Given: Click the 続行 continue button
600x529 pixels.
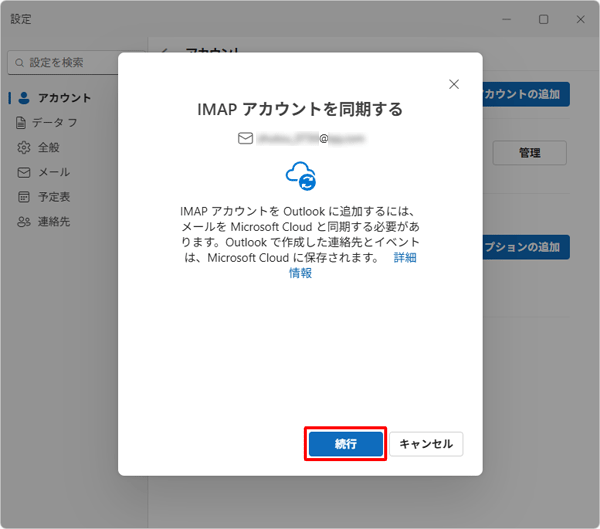Looking at the screenshot, I should 346,444.
